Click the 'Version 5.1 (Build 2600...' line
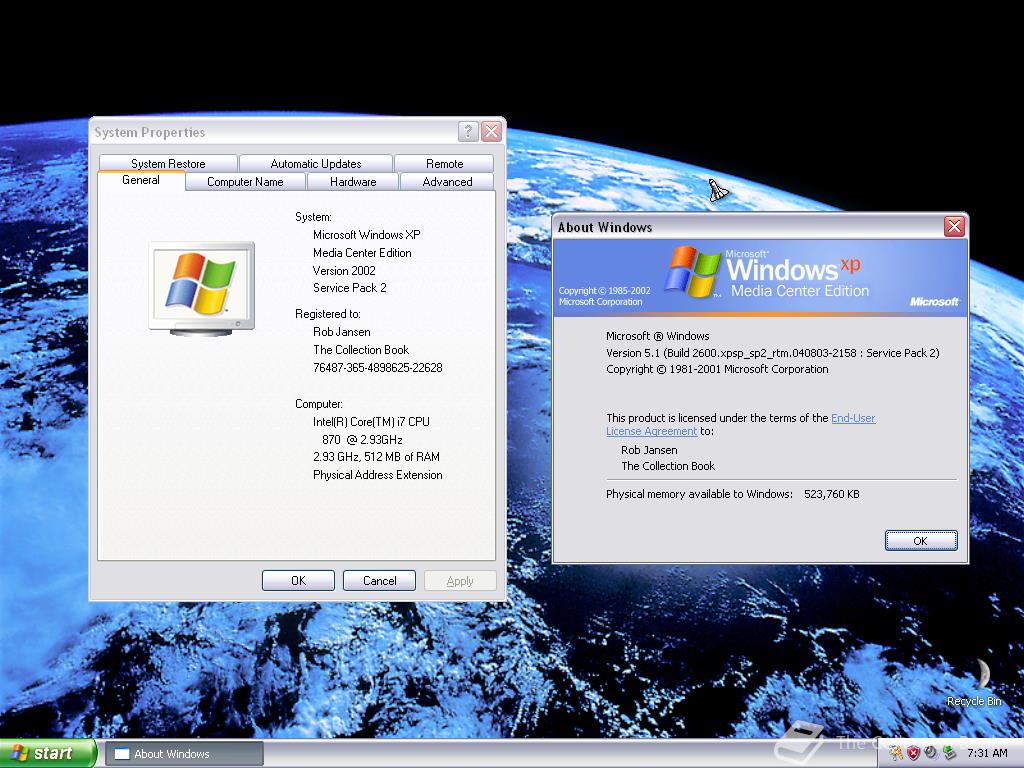 [x=773, y=353]
